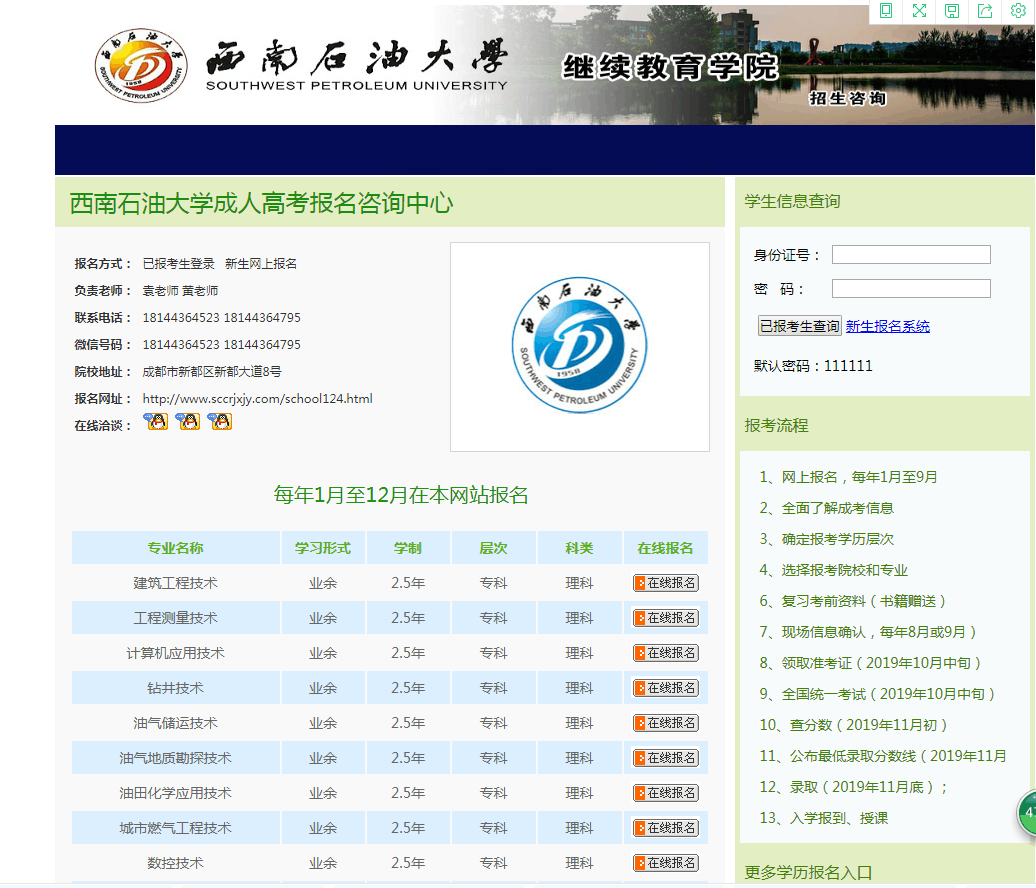Click step 1、网上报名，每年1月至9月
This screenshot has width=1036, height=888.
(x=848, y=477)
